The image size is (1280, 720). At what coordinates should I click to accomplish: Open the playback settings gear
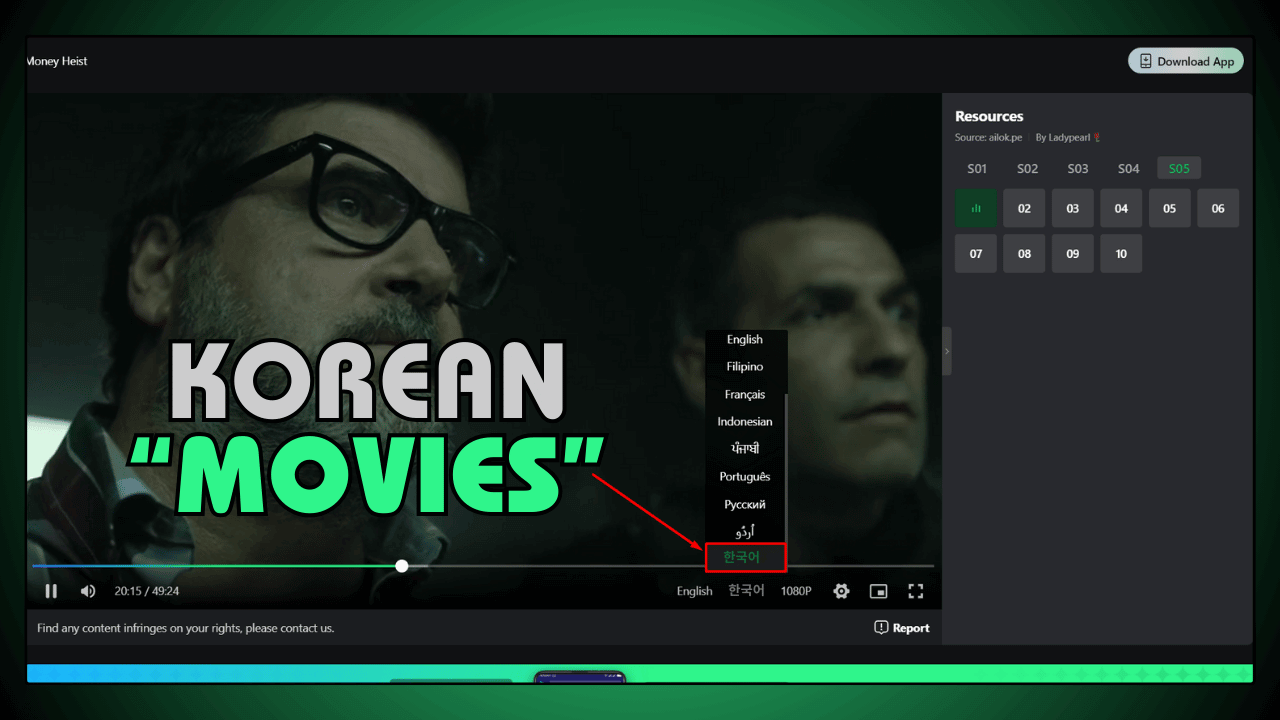coord(841,591)
